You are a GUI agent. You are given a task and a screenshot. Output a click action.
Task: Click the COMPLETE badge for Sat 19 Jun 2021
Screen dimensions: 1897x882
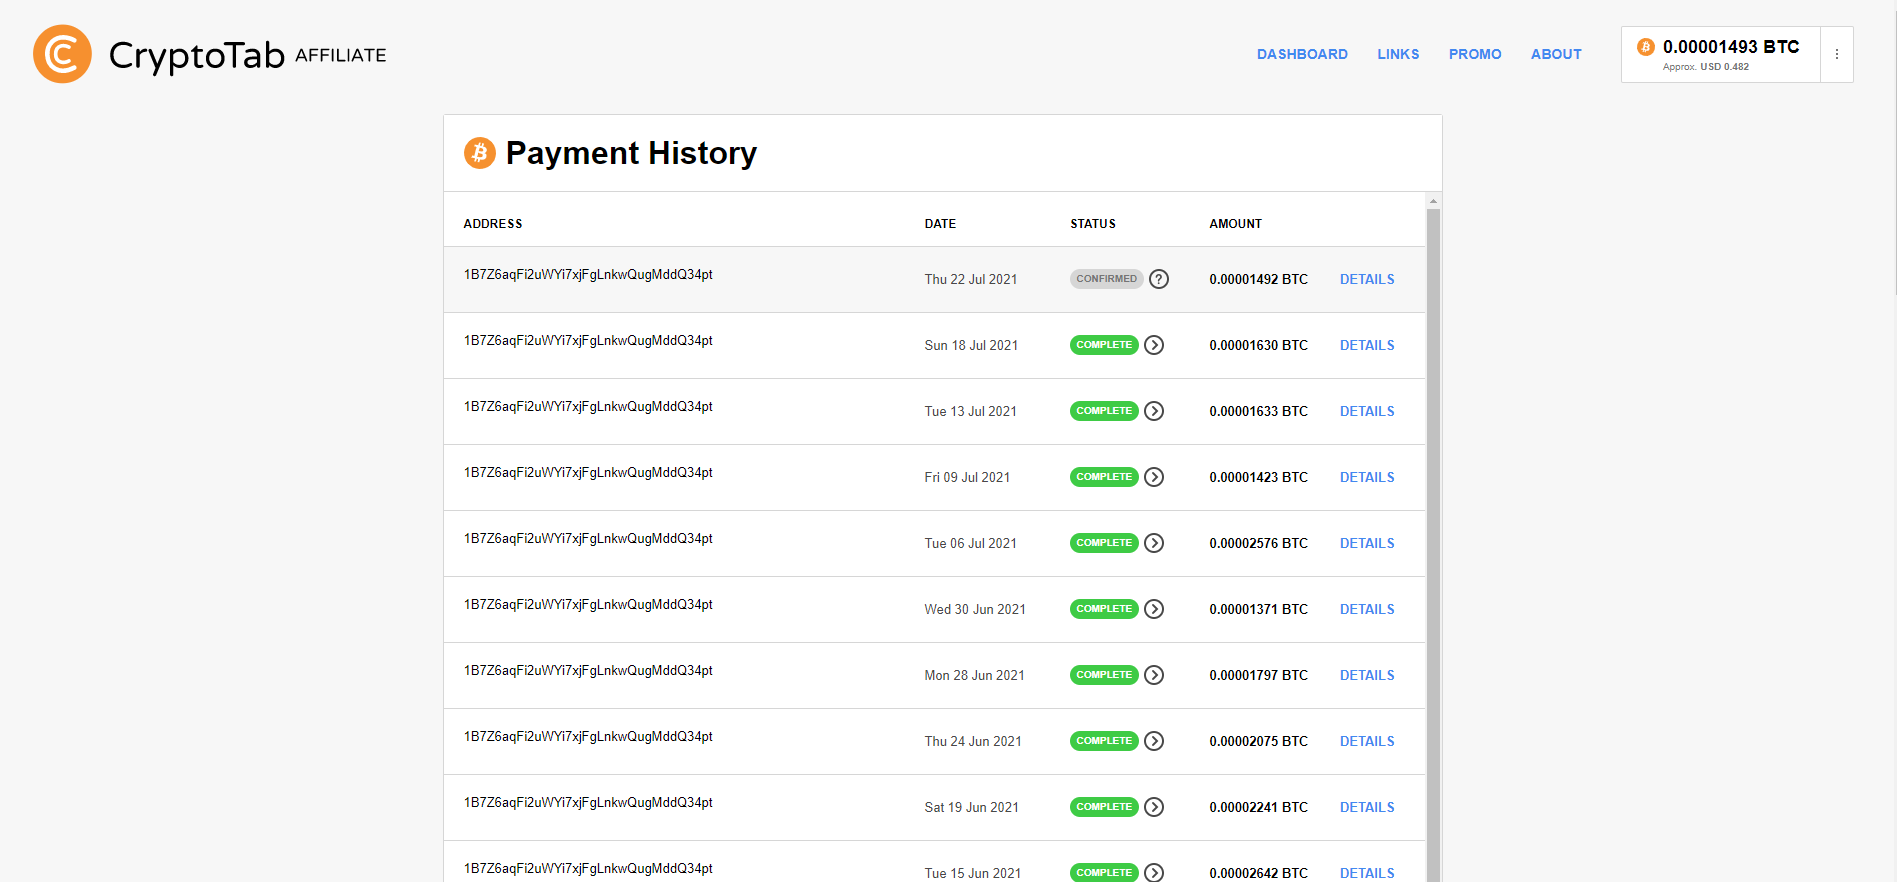click(1104, 807)
